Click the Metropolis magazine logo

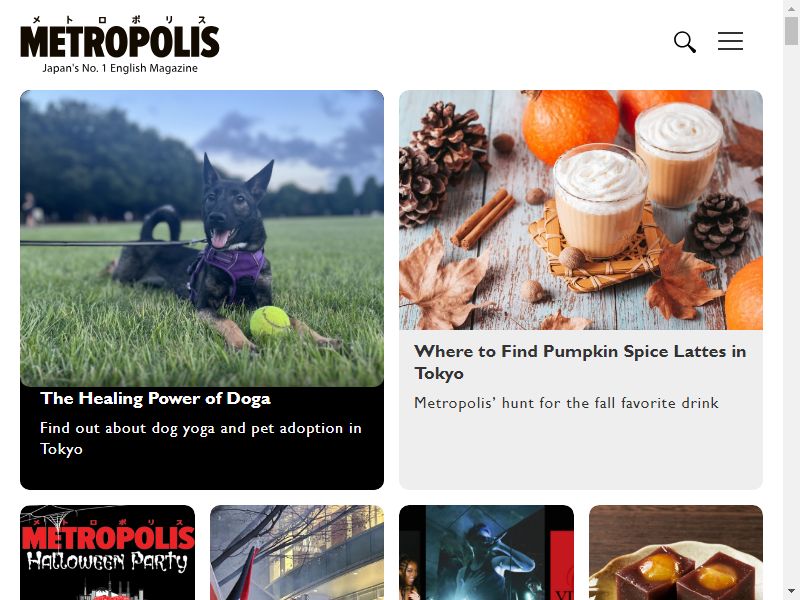120,45
